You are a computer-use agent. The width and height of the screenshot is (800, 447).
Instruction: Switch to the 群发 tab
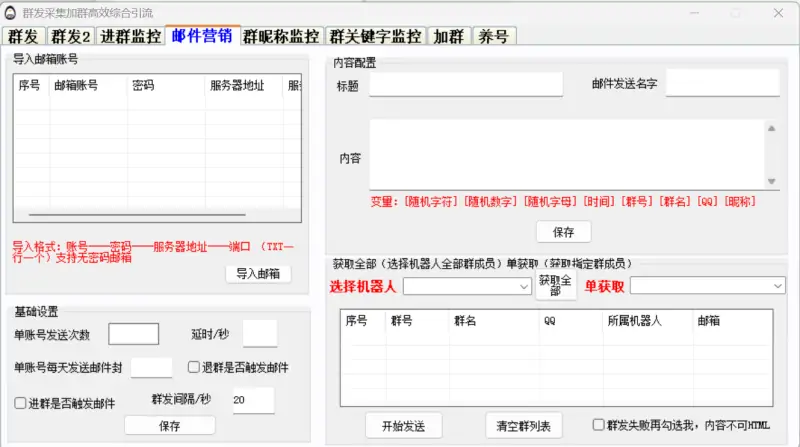[x=22, y=37]
